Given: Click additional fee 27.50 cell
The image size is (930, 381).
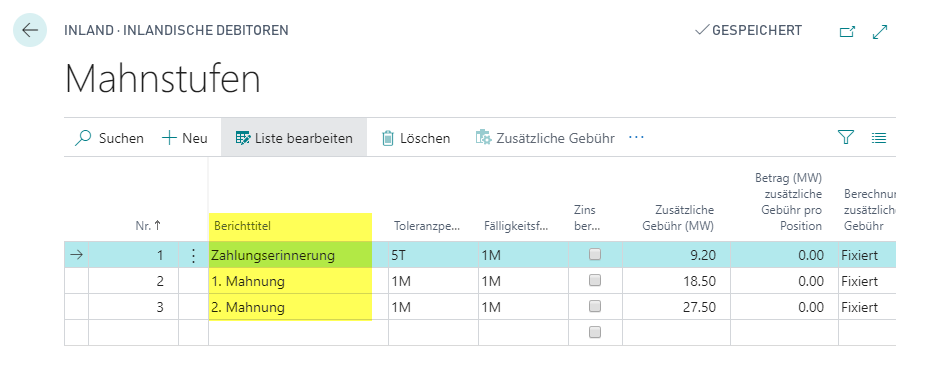Looking at the screenshot, I should click(676, 307).
